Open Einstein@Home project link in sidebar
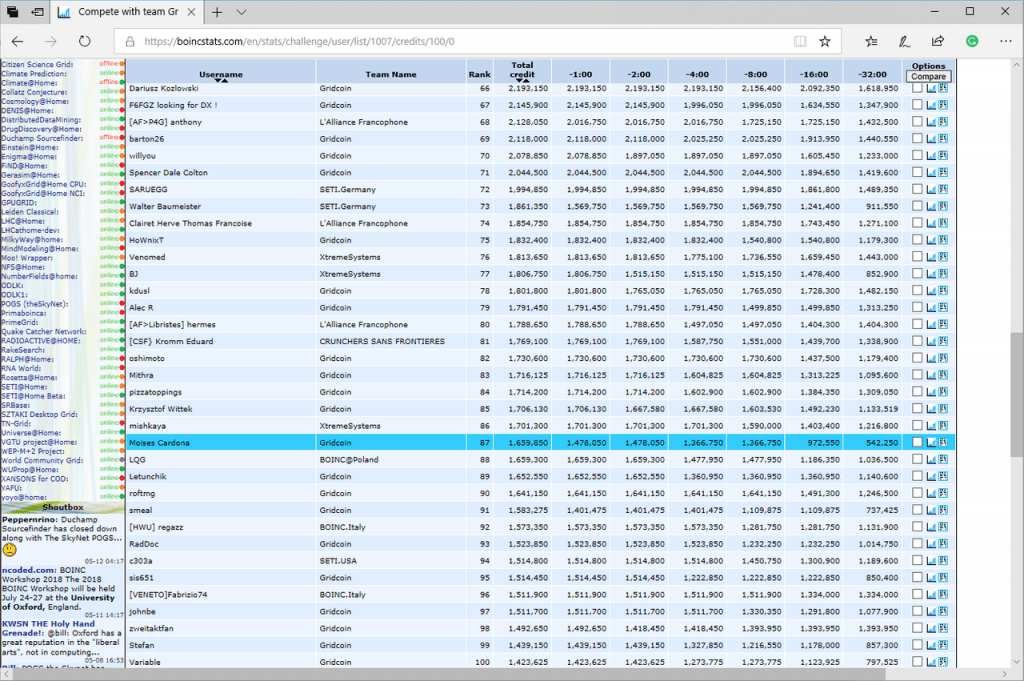 29,148
